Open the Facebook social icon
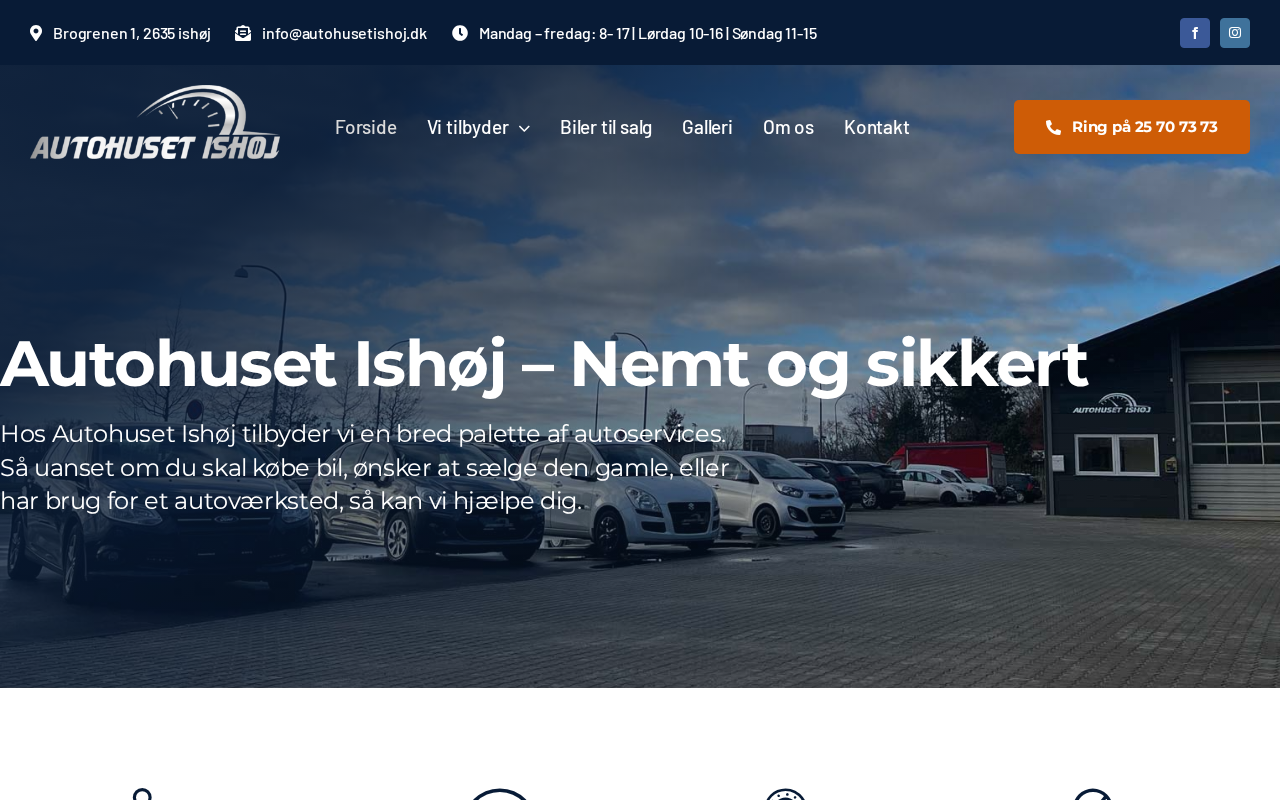Image resolution: width=1280 pixels, height=800 pixels. click(x=1195, y=33)
